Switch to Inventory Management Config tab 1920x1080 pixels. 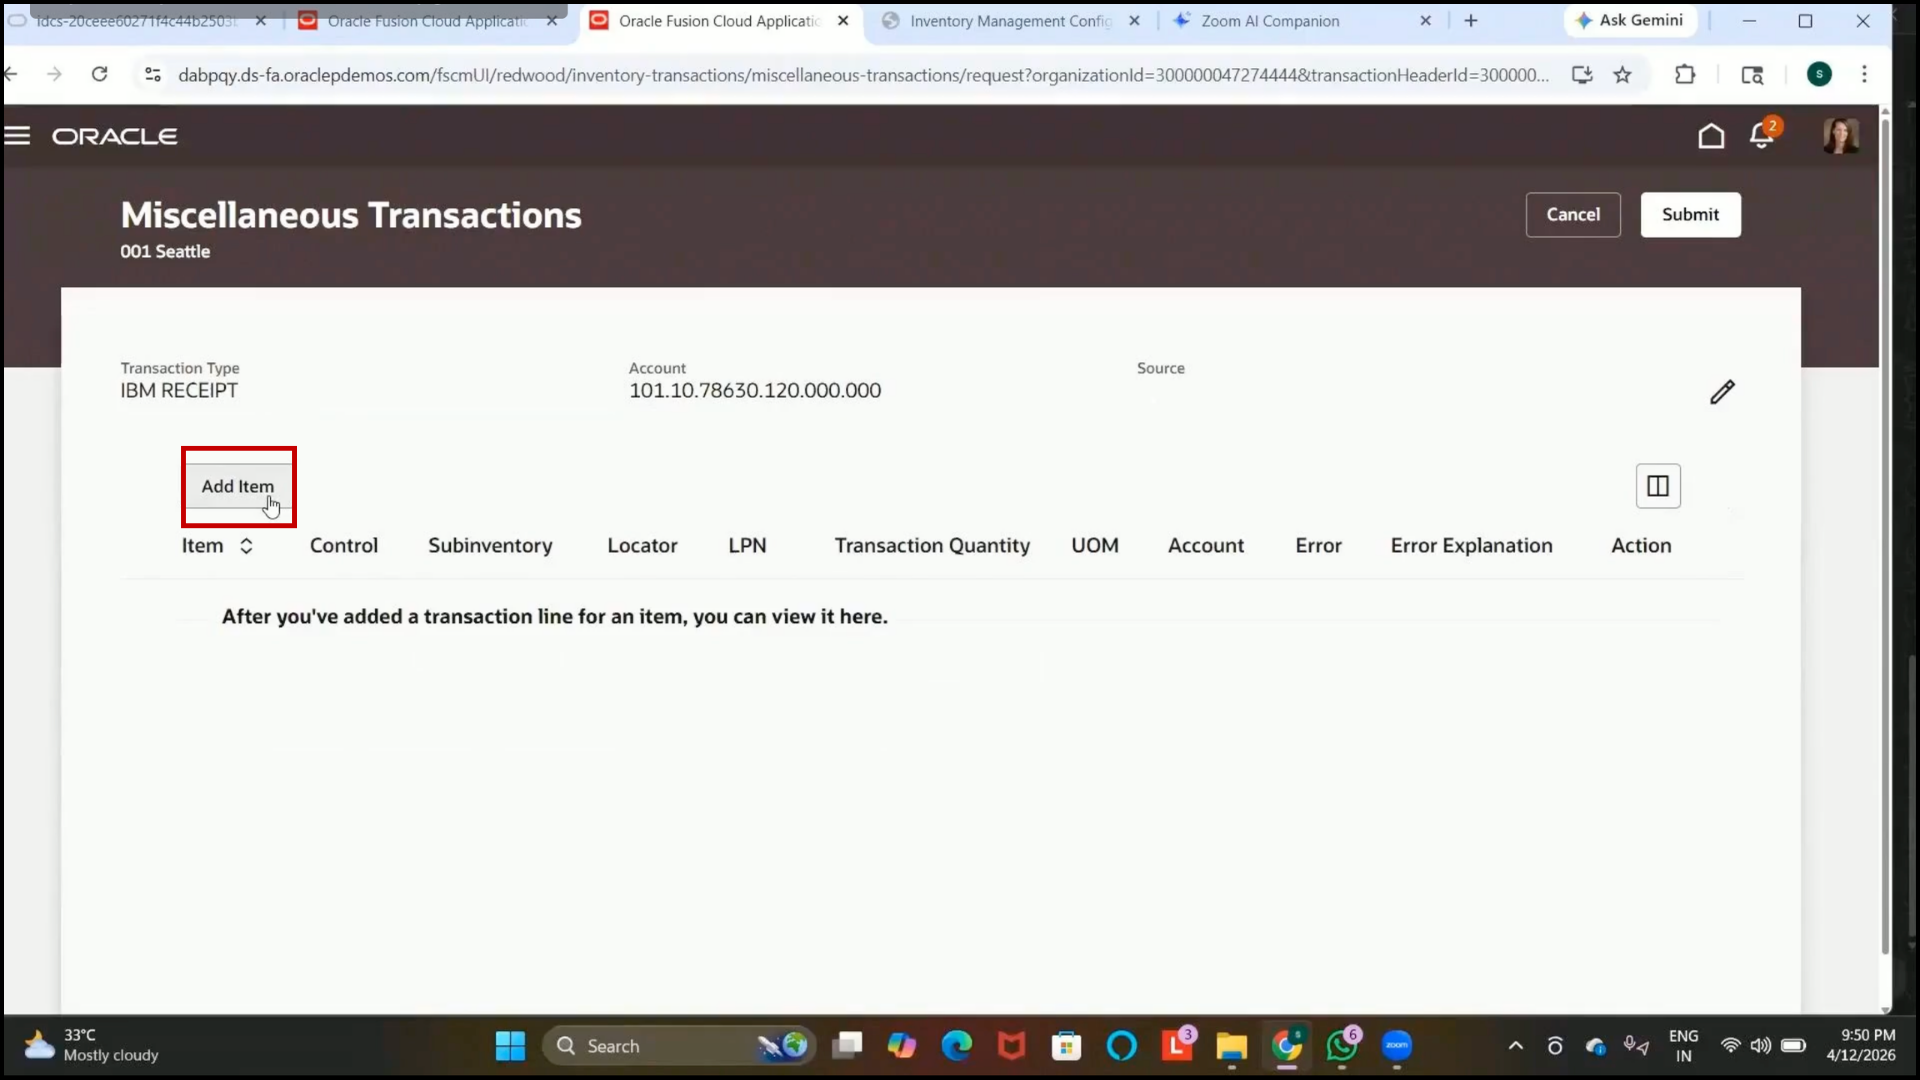pyautogui.click(x=1010, y=21)
